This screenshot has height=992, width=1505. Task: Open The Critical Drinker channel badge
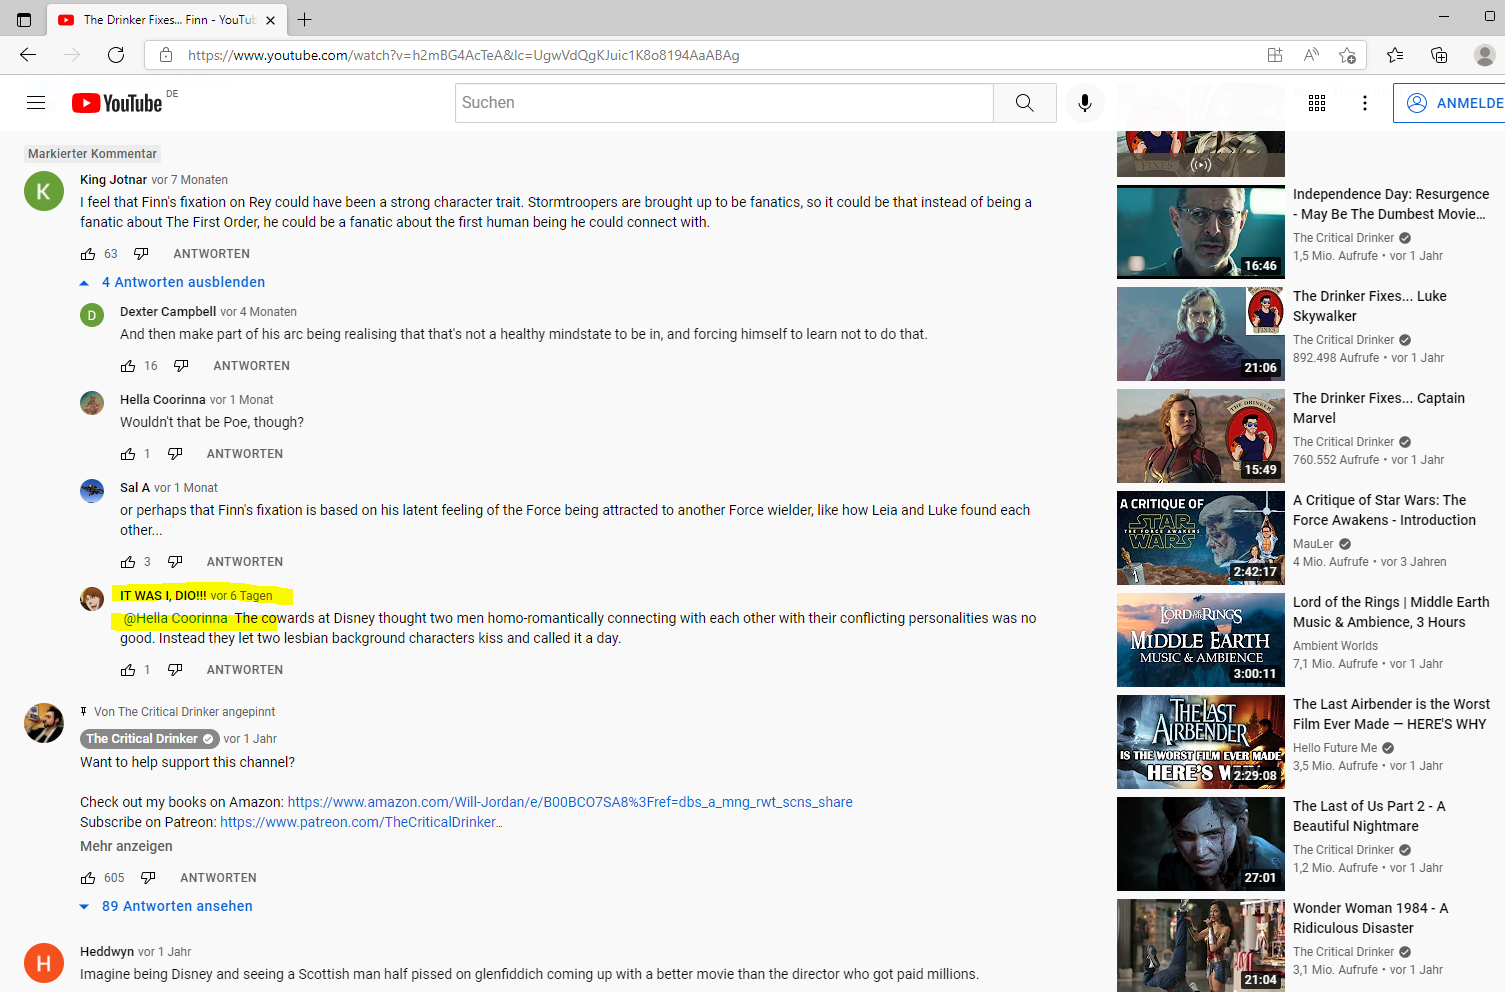(149, 739)
